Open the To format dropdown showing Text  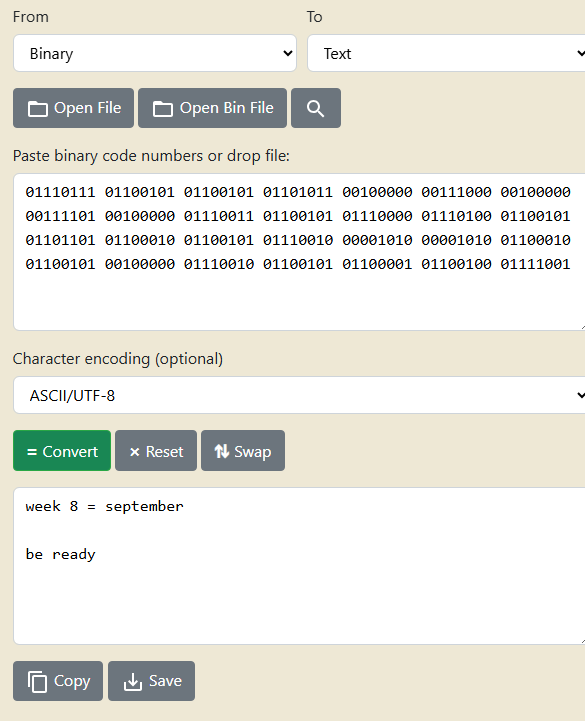[446, 53]
